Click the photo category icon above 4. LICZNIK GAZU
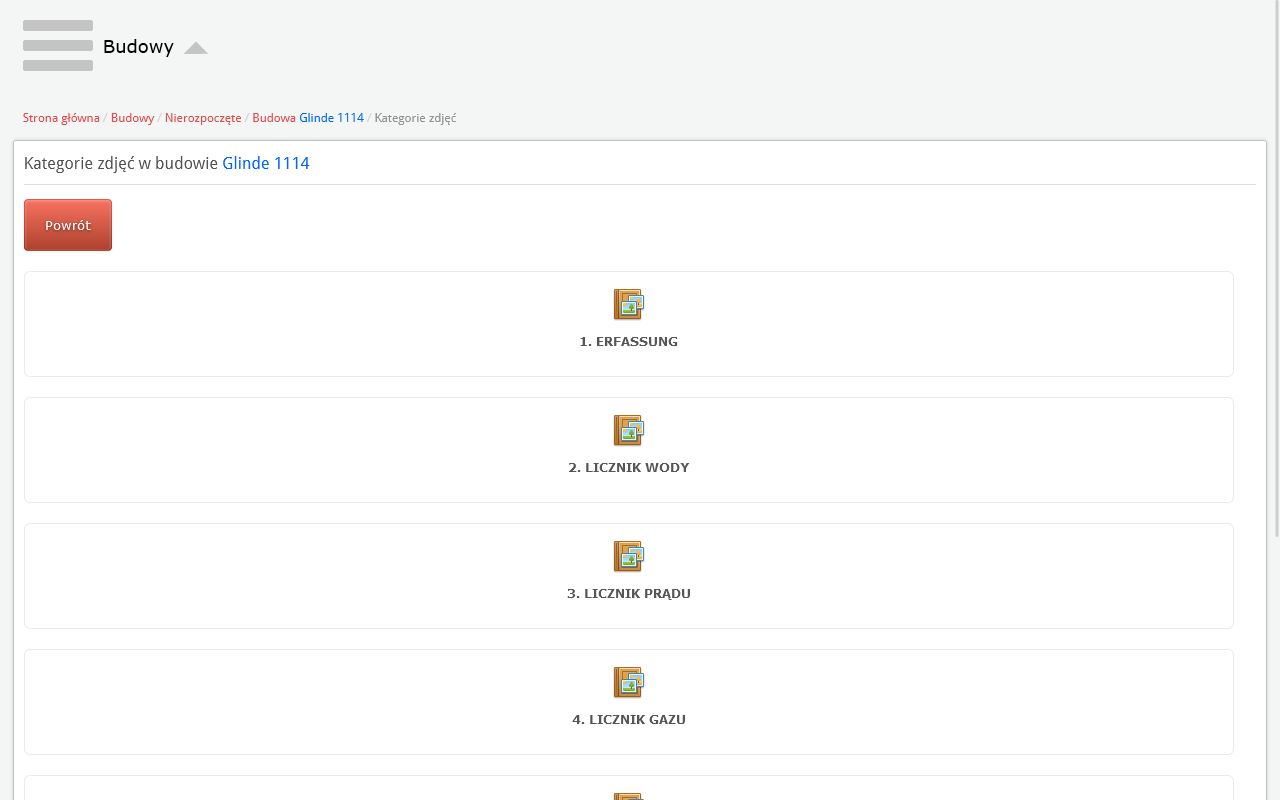The width and height of the screenshot is (1280, 800). click(x=628, y=682)
